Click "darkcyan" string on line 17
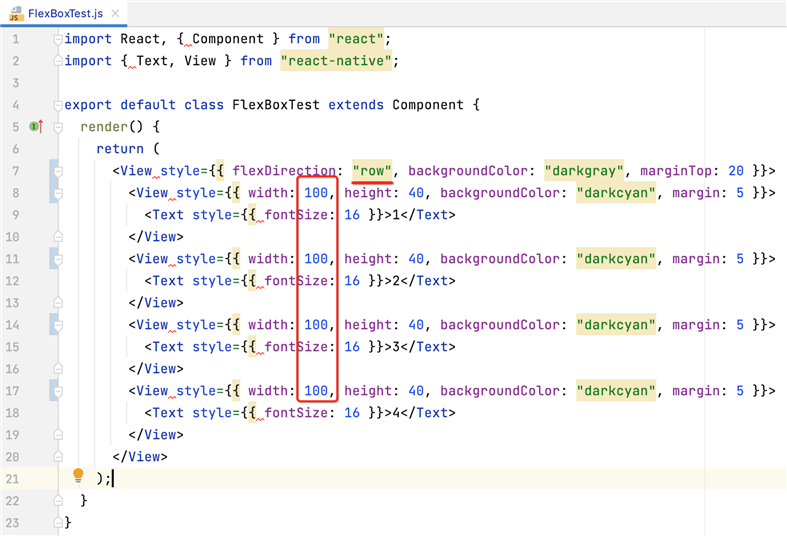 tap(616, 390)
